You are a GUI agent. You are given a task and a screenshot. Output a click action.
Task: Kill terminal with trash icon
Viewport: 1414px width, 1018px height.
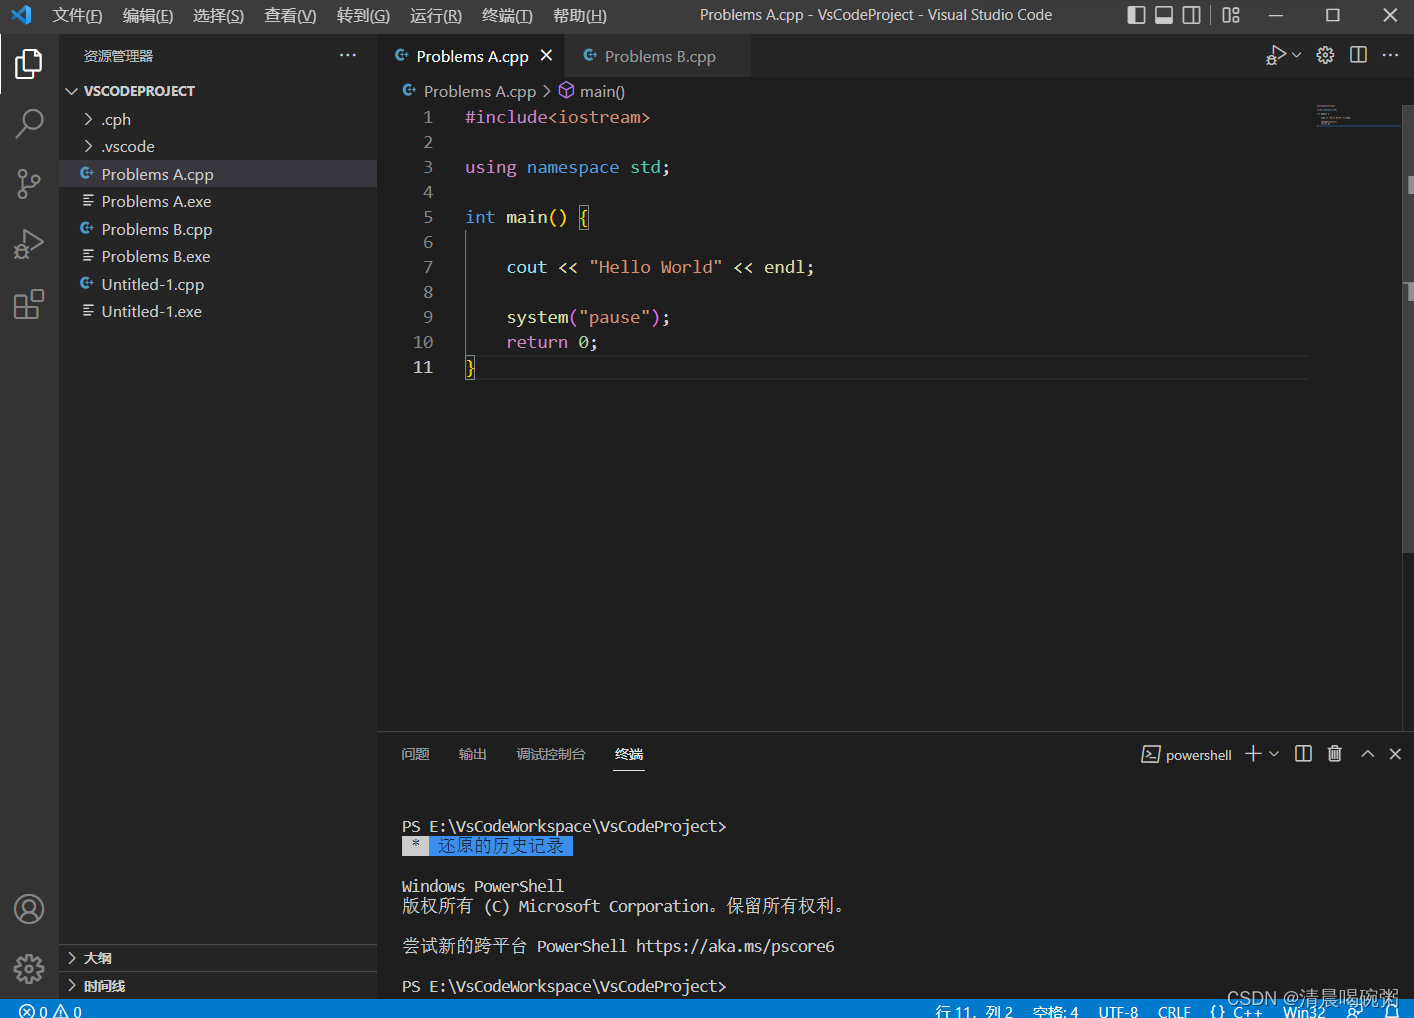click(x=1334, y=754)
